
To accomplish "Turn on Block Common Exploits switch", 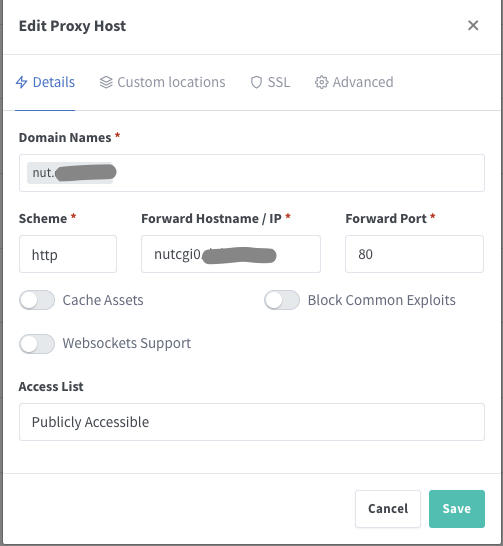I will (x=282, y=300).
